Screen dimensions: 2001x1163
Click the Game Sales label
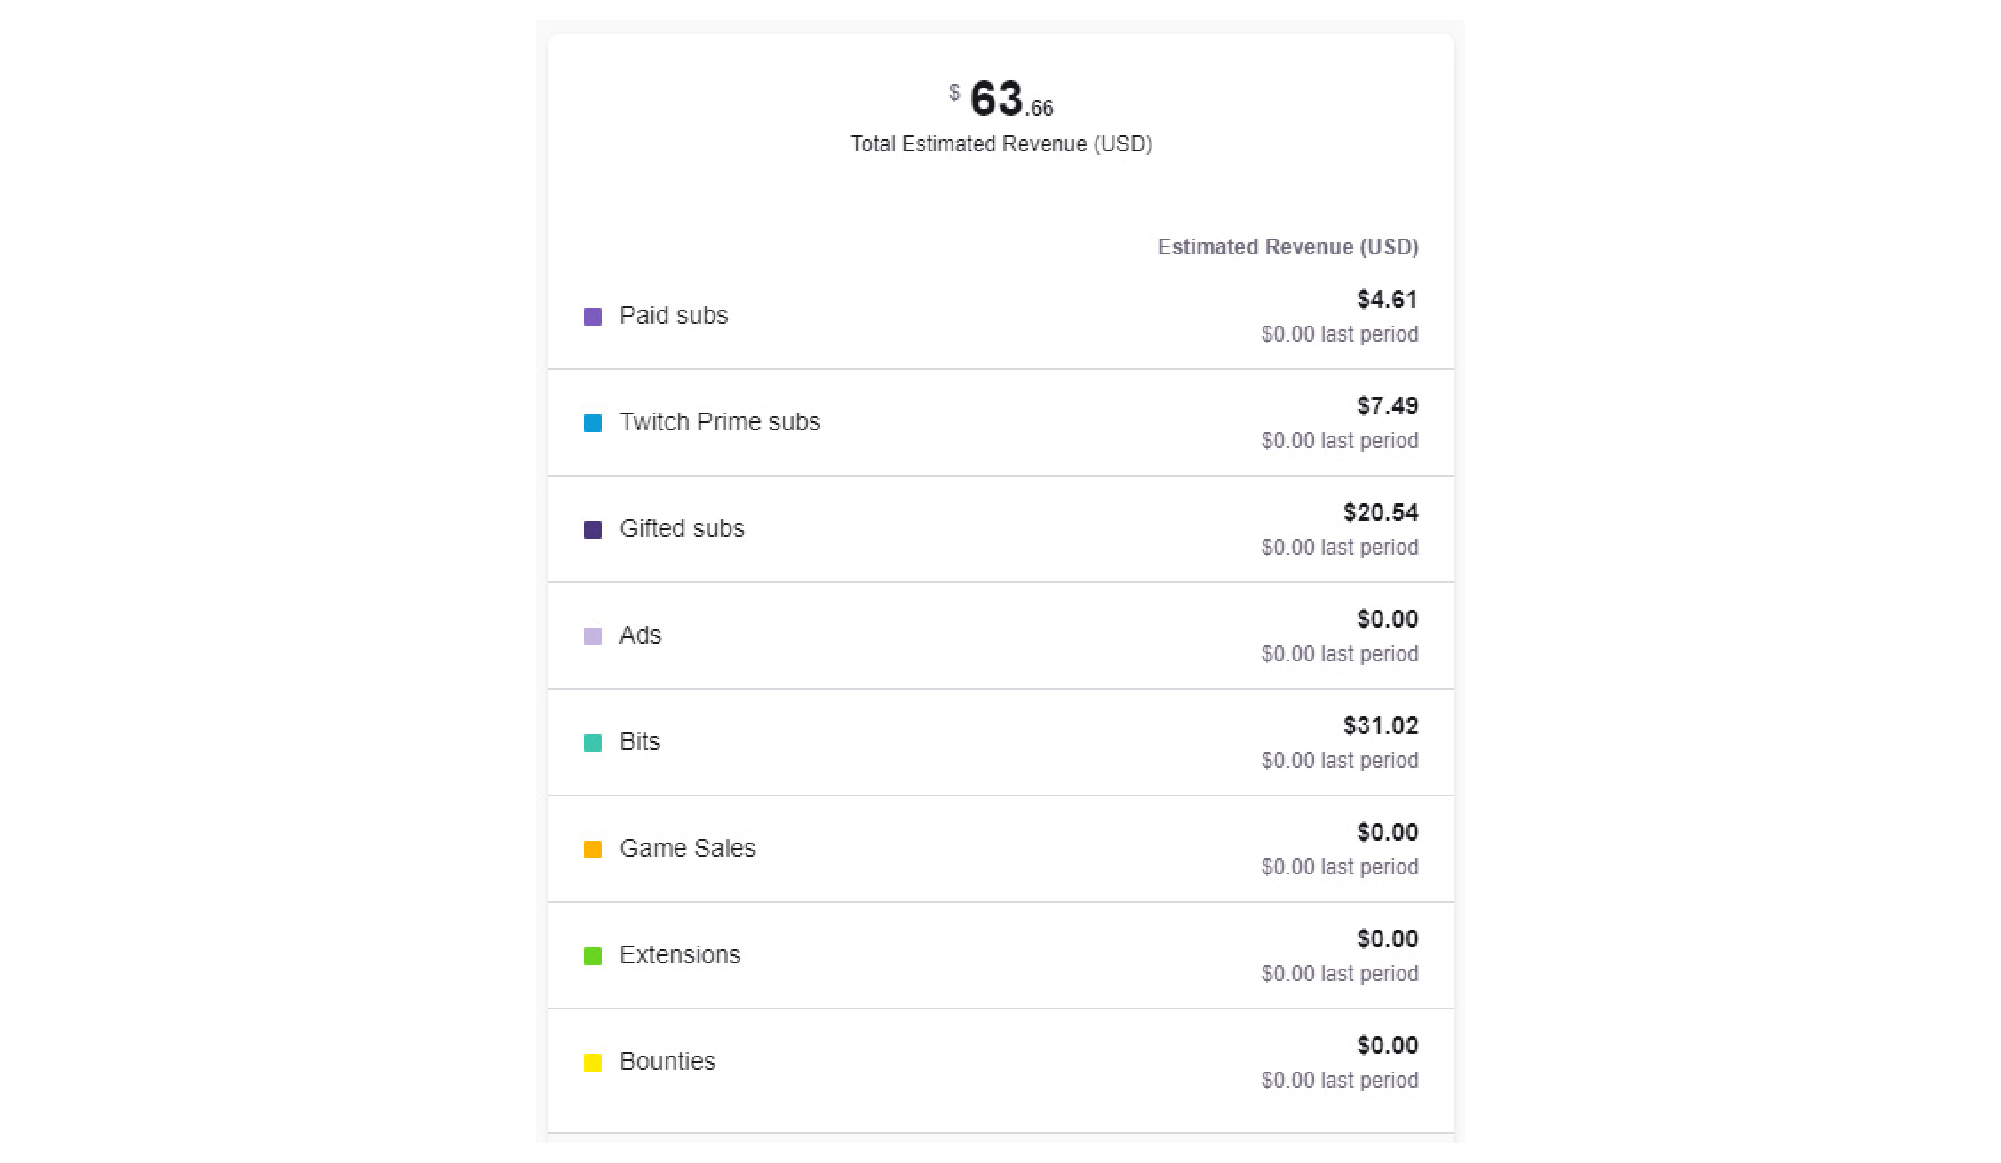coord(688,848)
